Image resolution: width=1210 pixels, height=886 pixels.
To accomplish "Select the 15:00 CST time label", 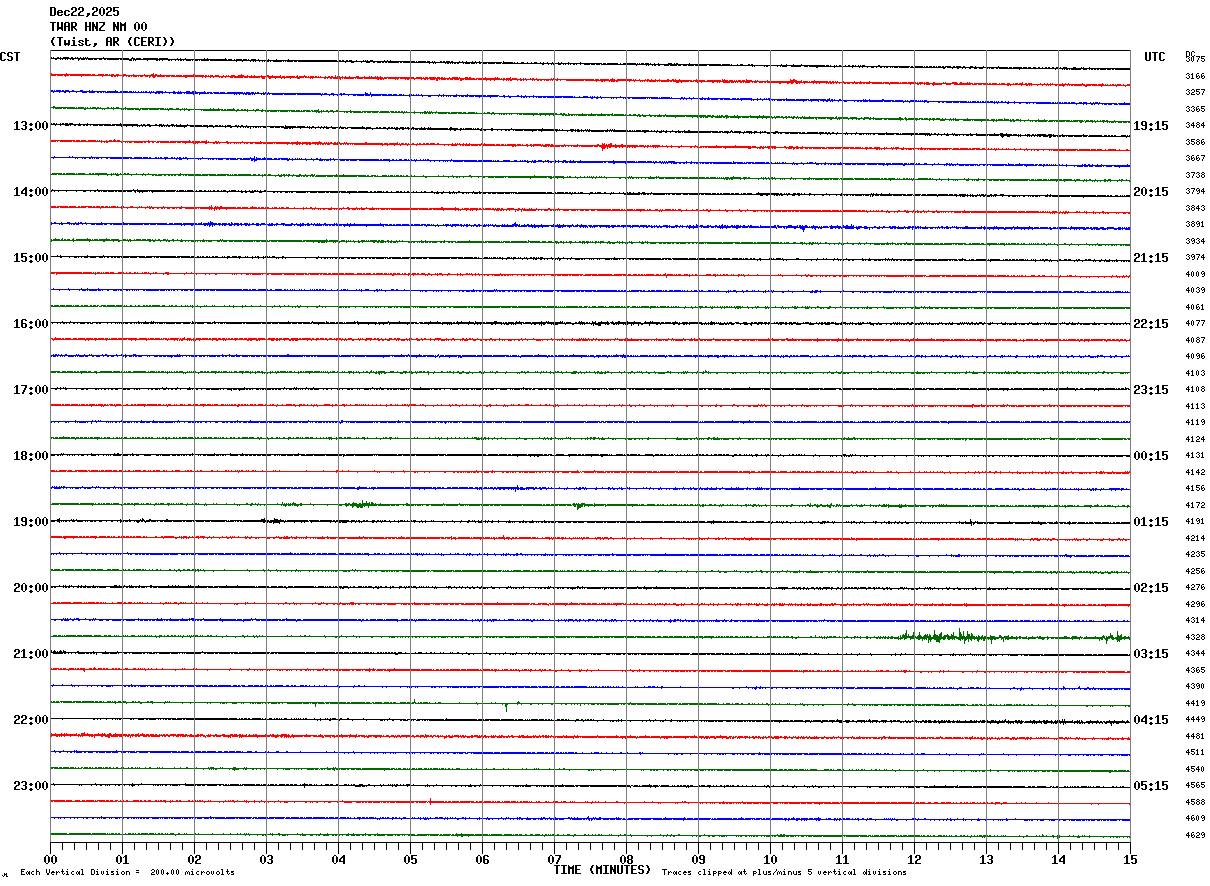I will tap(31, 258).
